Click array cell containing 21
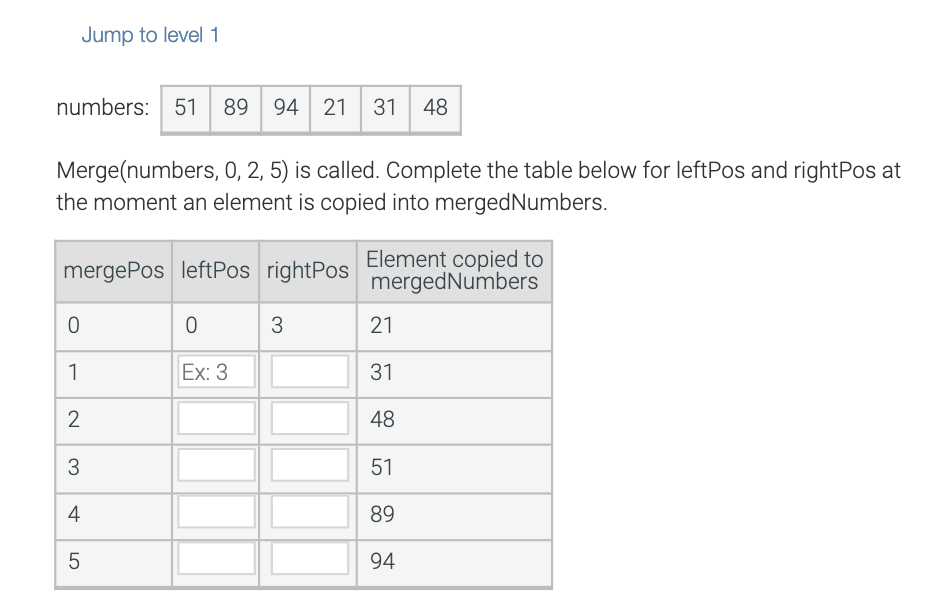 335,108
